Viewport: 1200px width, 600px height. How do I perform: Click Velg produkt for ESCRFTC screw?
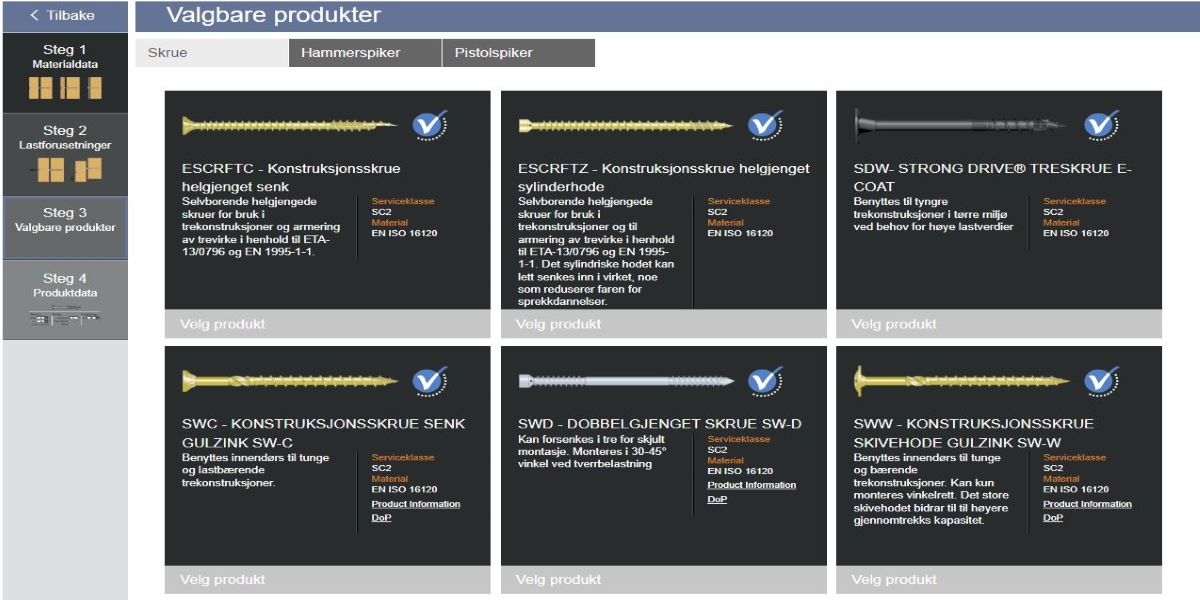328,324
